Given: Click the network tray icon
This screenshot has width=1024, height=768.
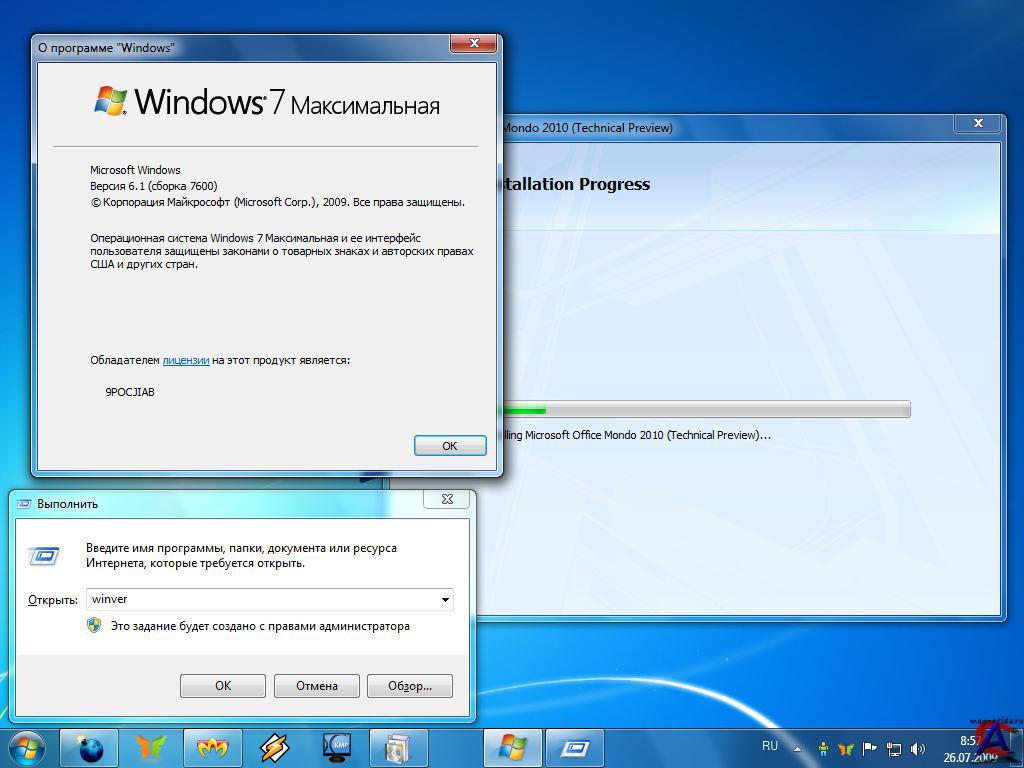Looking at the screenshot, I should (893, 748).
